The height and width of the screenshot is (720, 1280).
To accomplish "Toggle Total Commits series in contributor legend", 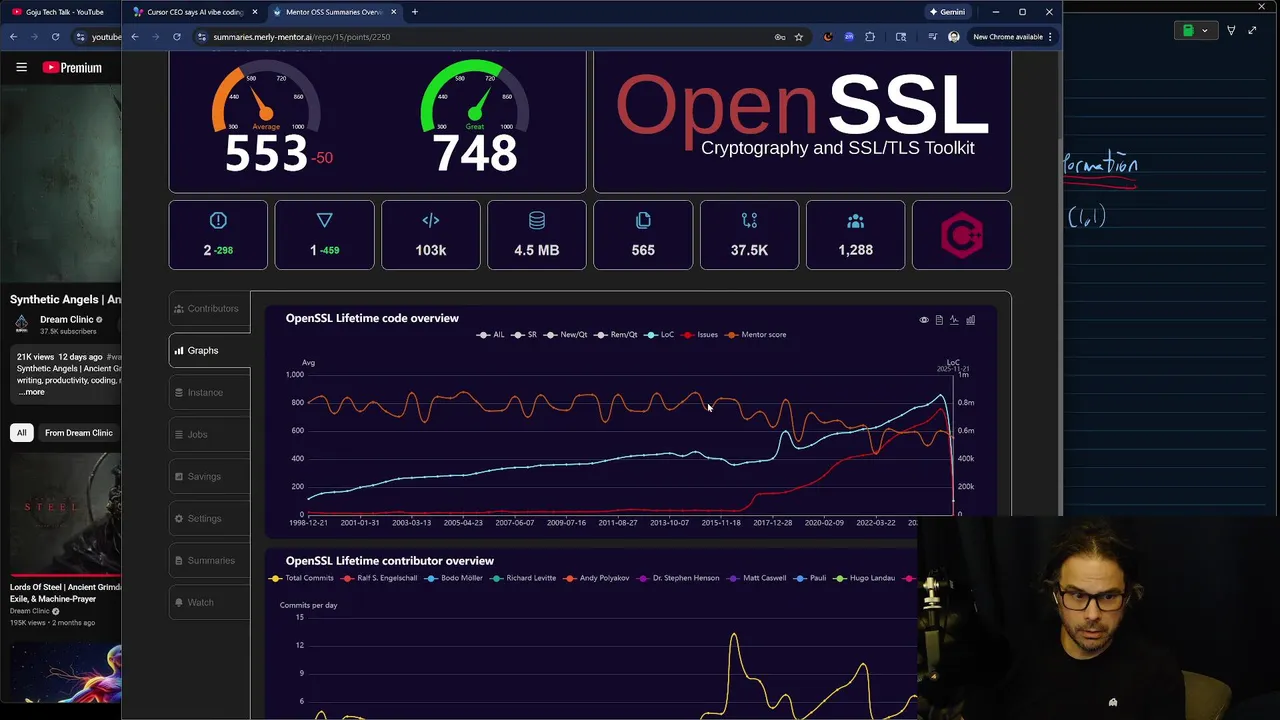I will click(302, 578).
